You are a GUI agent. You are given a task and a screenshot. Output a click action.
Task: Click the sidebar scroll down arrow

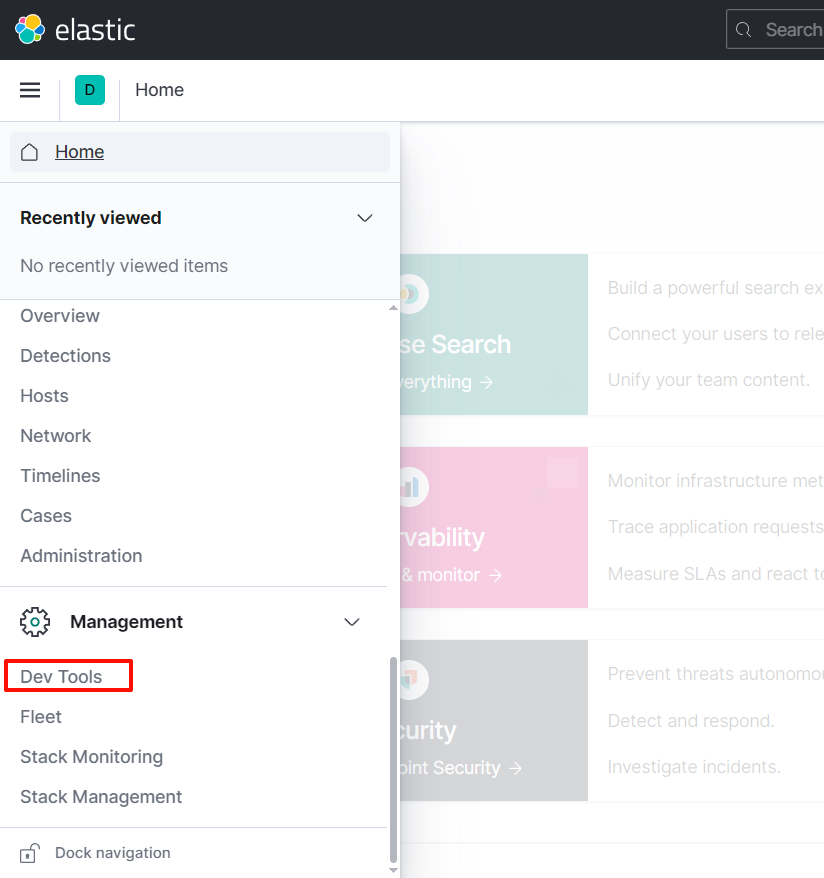pos(394,870)
